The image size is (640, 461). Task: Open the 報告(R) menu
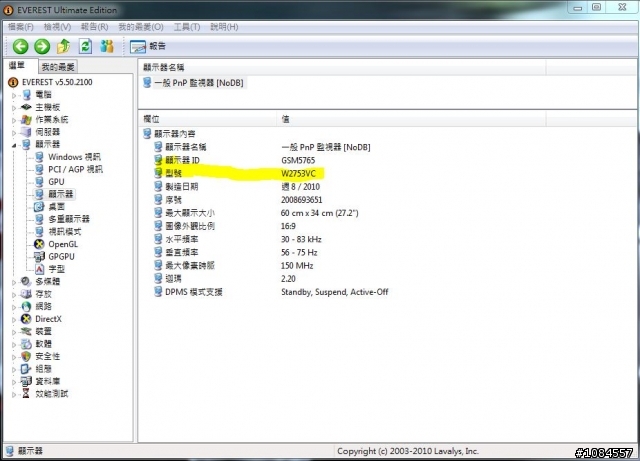[94, 27]
